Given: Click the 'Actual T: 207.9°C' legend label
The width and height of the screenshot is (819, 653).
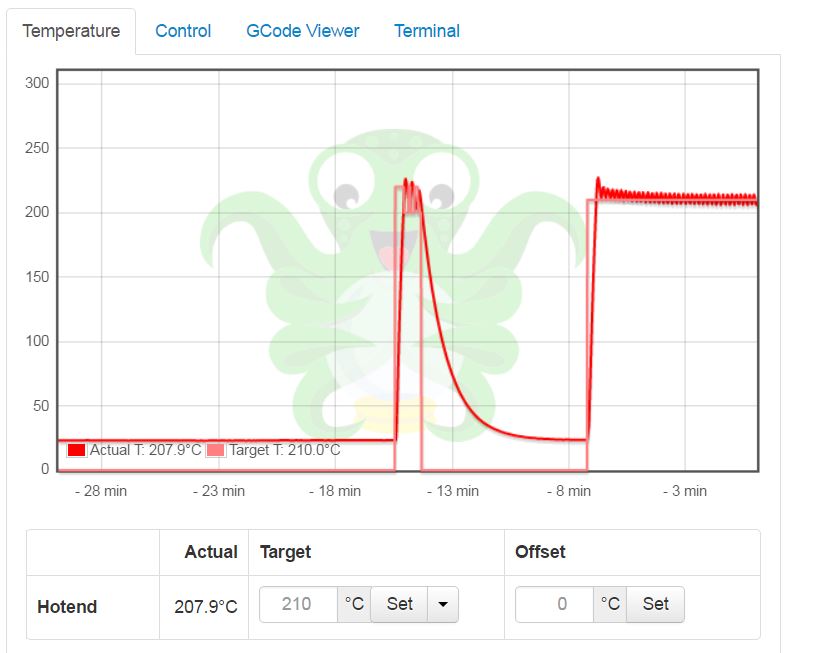Looking at the screenshot, I should pyautogui.click(x=145, y=450).
